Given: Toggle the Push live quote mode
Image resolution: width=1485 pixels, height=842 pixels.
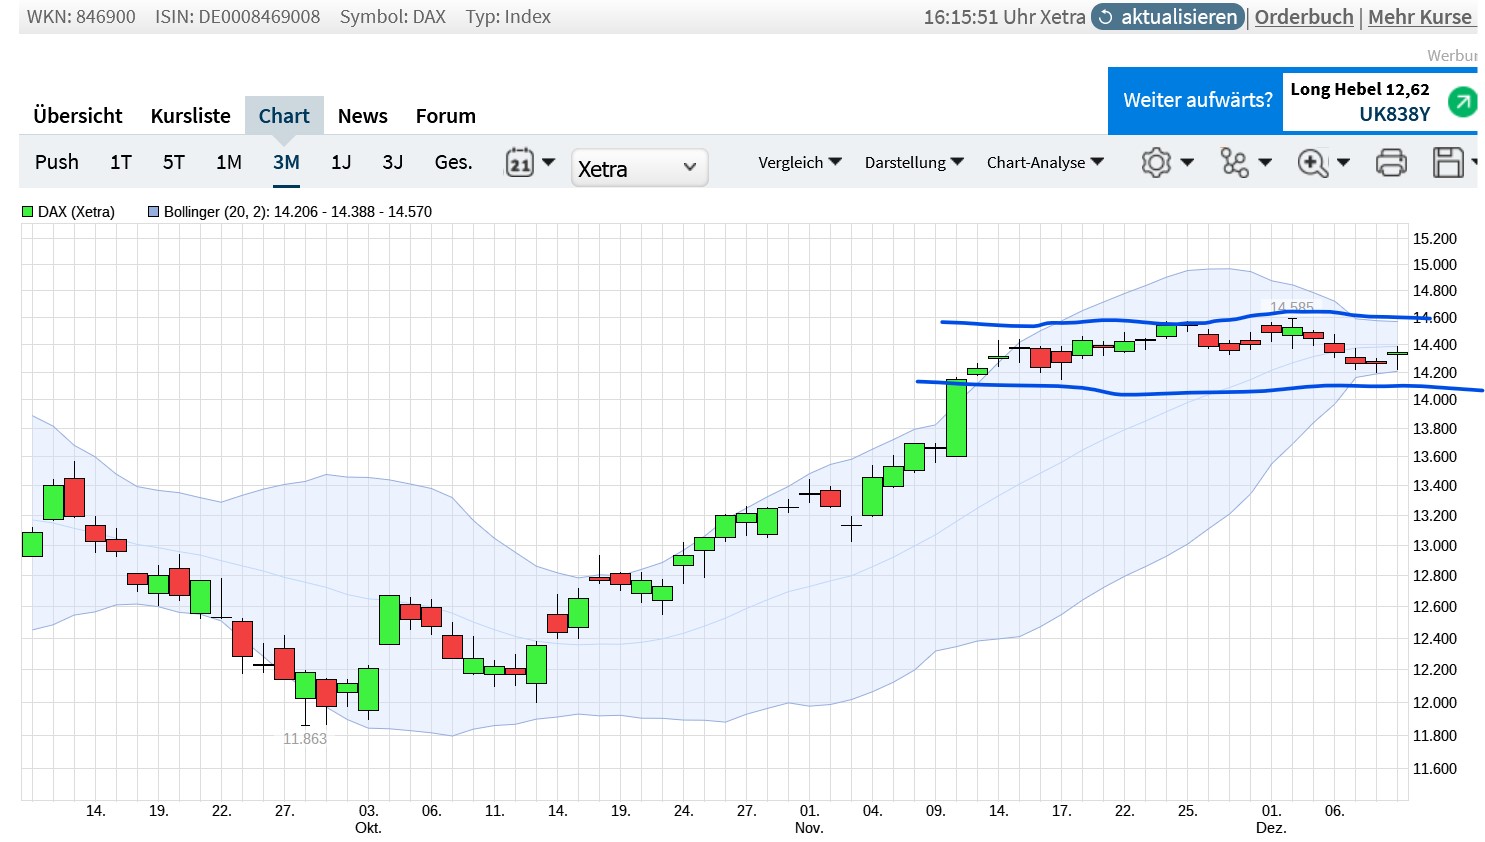Looking at the screenshot, I should pos(56,162).
